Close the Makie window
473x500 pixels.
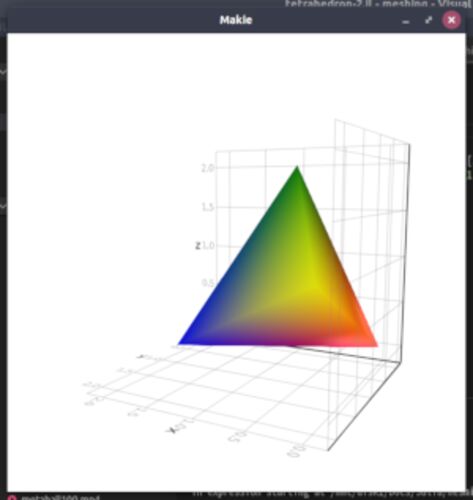451,20
